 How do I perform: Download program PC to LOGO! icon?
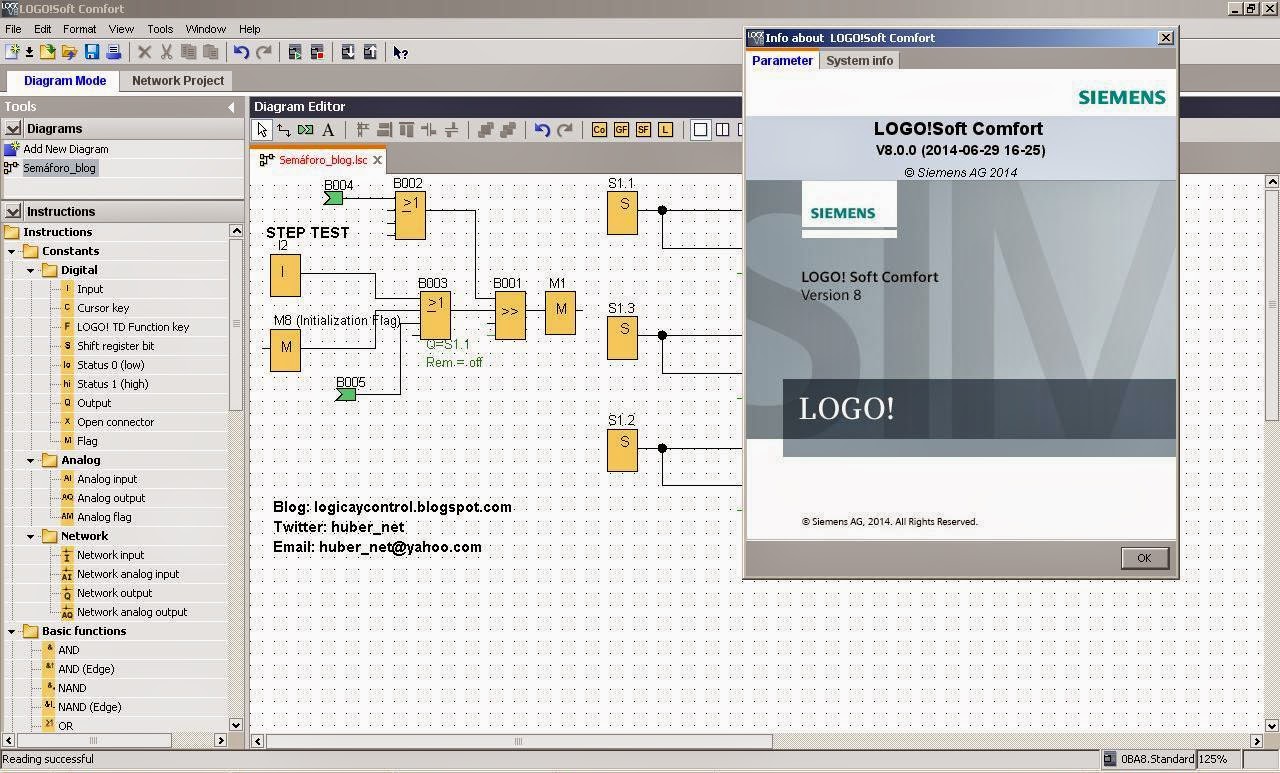(x=348, y=52)
